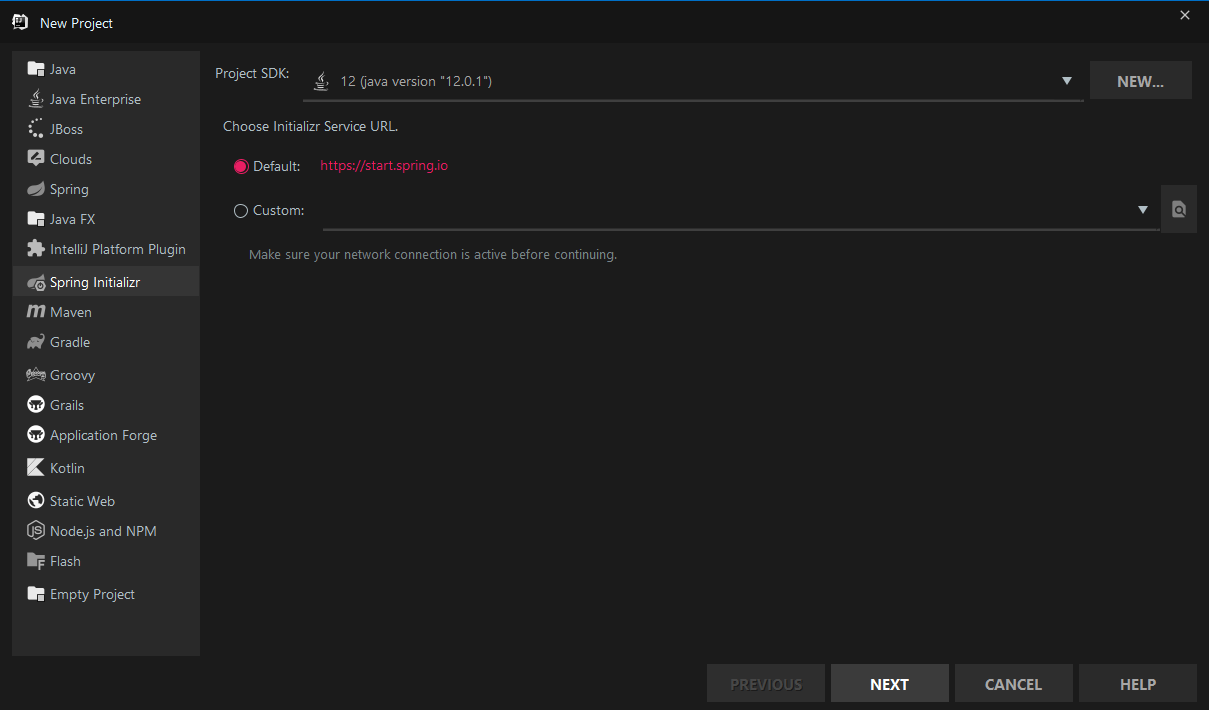Screen dimensions: 1209x710
Task: Select the JBoss project type icon
Action: [36, 129]
